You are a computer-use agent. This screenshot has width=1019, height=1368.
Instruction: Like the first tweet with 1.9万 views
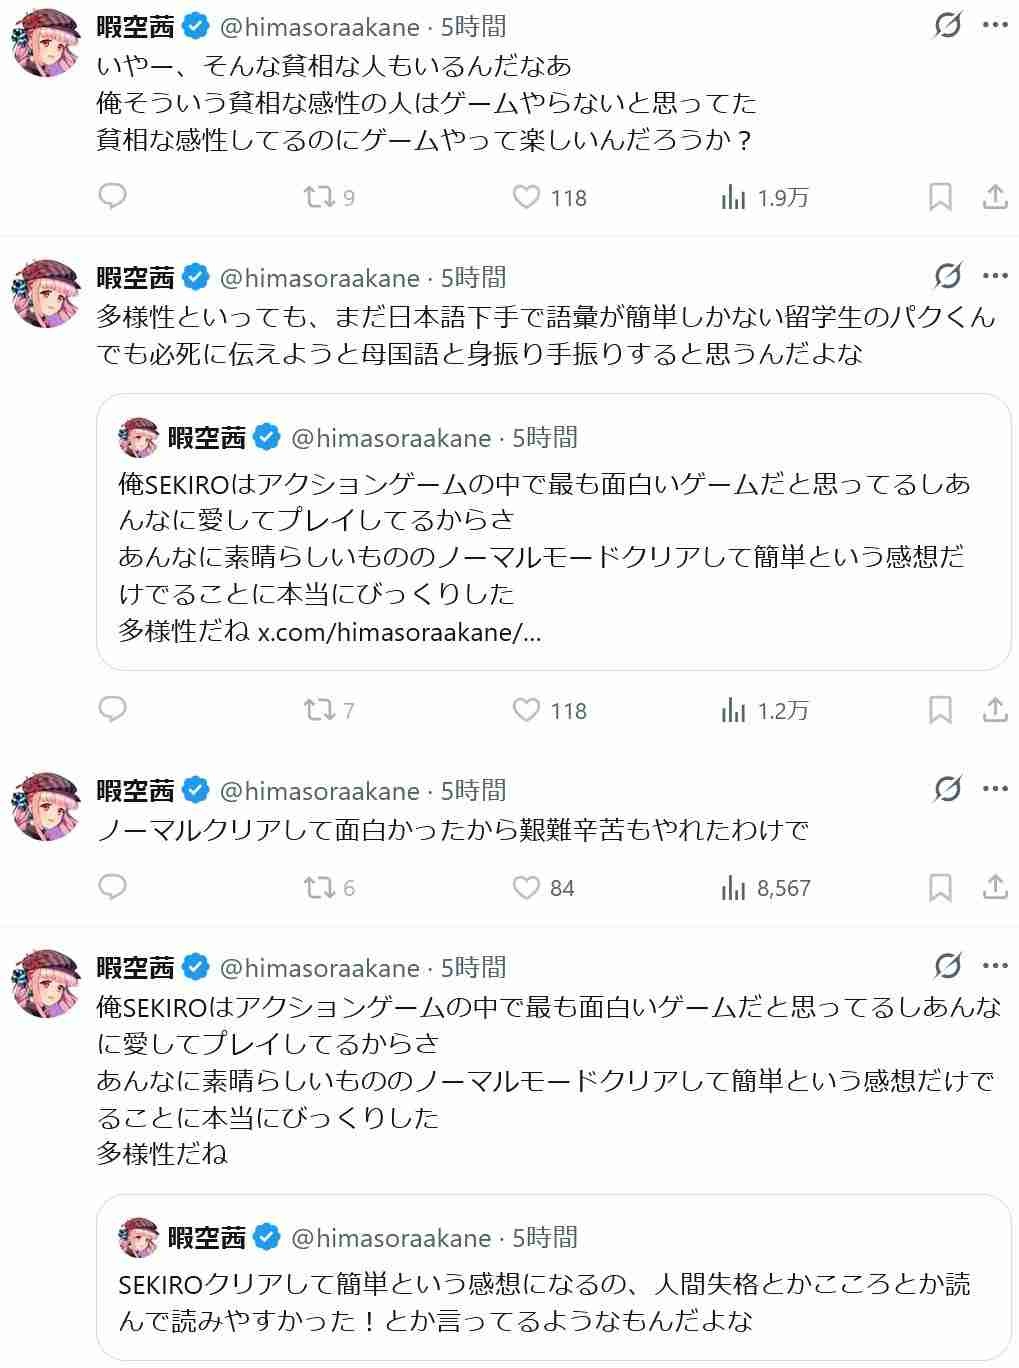click(x=527, y=197)
